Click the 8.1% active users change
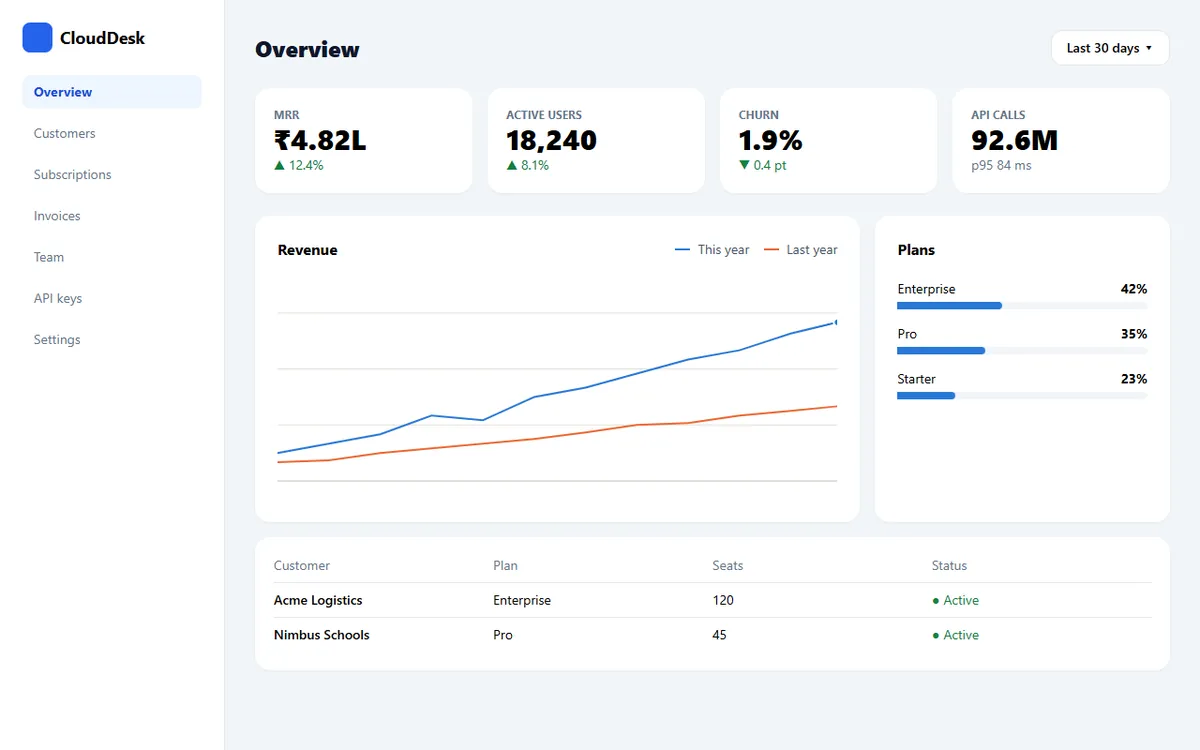The image size is (1200, 750). tap(528, 166)
